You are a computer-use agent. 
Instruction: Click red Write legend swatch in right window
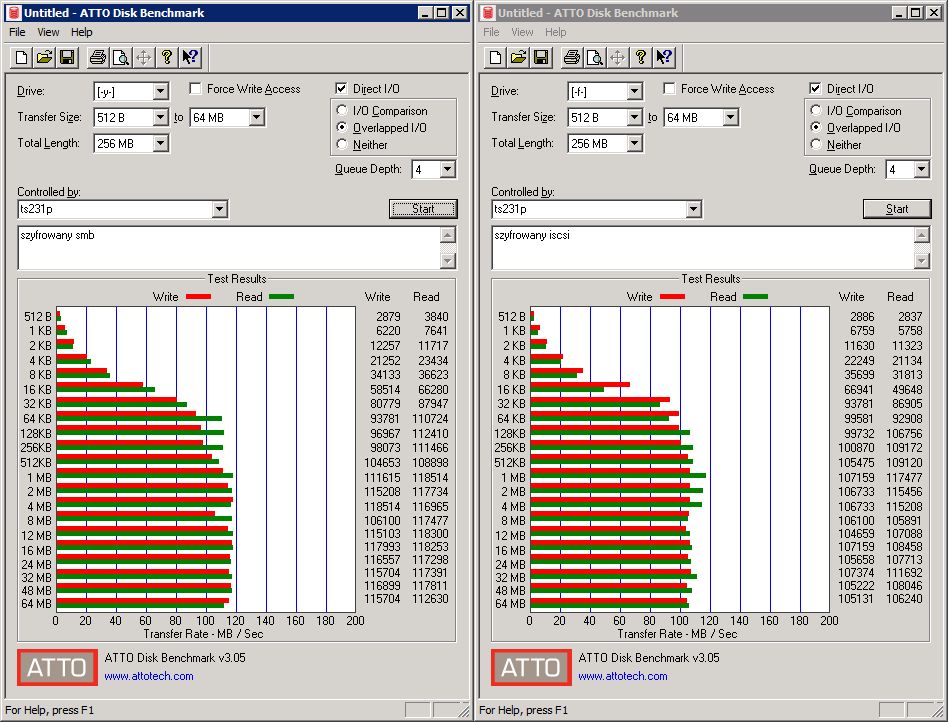[x=672, y=297]
